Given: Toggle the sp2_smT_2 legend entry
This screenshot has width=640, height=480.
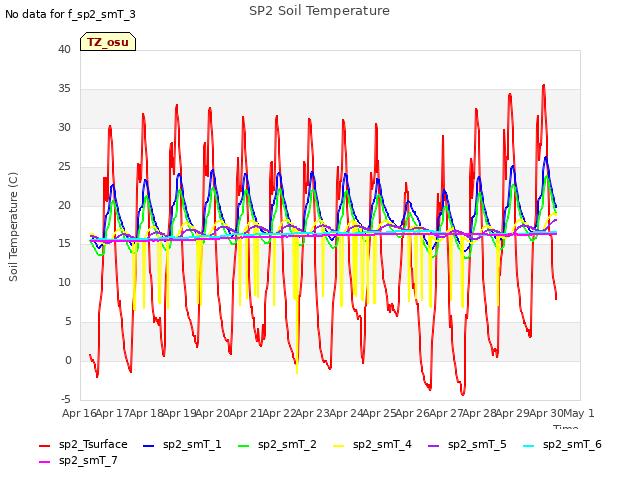Looking at the screenshot, I should (x=277, y=444).
